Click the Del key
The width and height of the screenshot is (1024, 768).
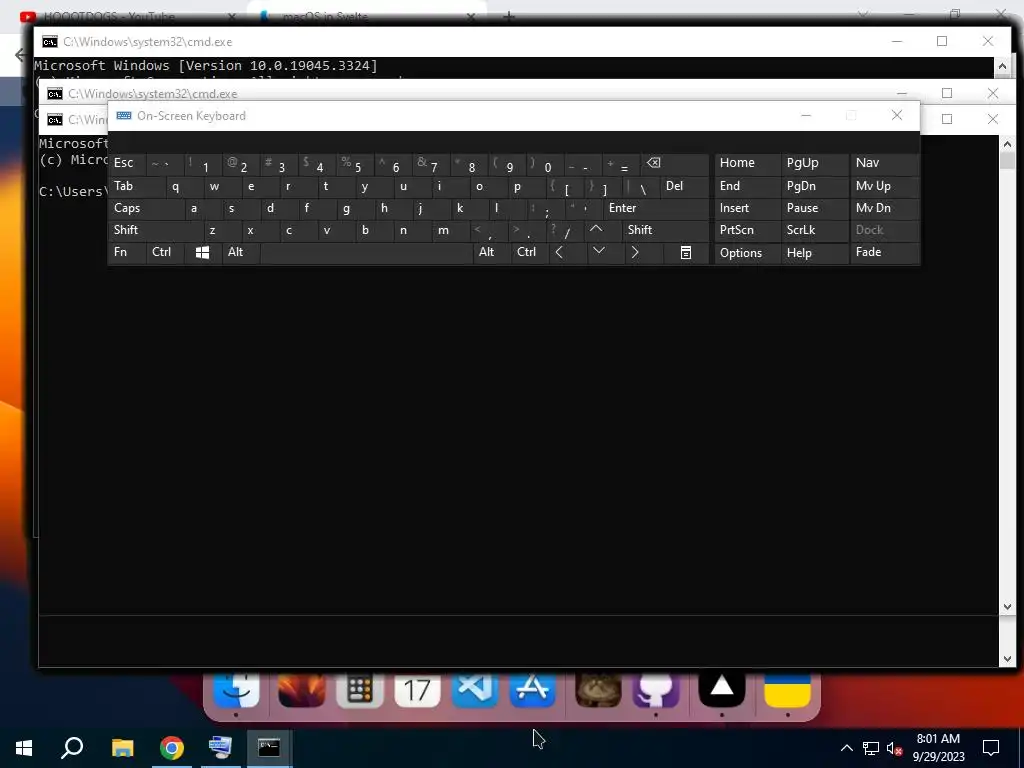click(684, 186)
